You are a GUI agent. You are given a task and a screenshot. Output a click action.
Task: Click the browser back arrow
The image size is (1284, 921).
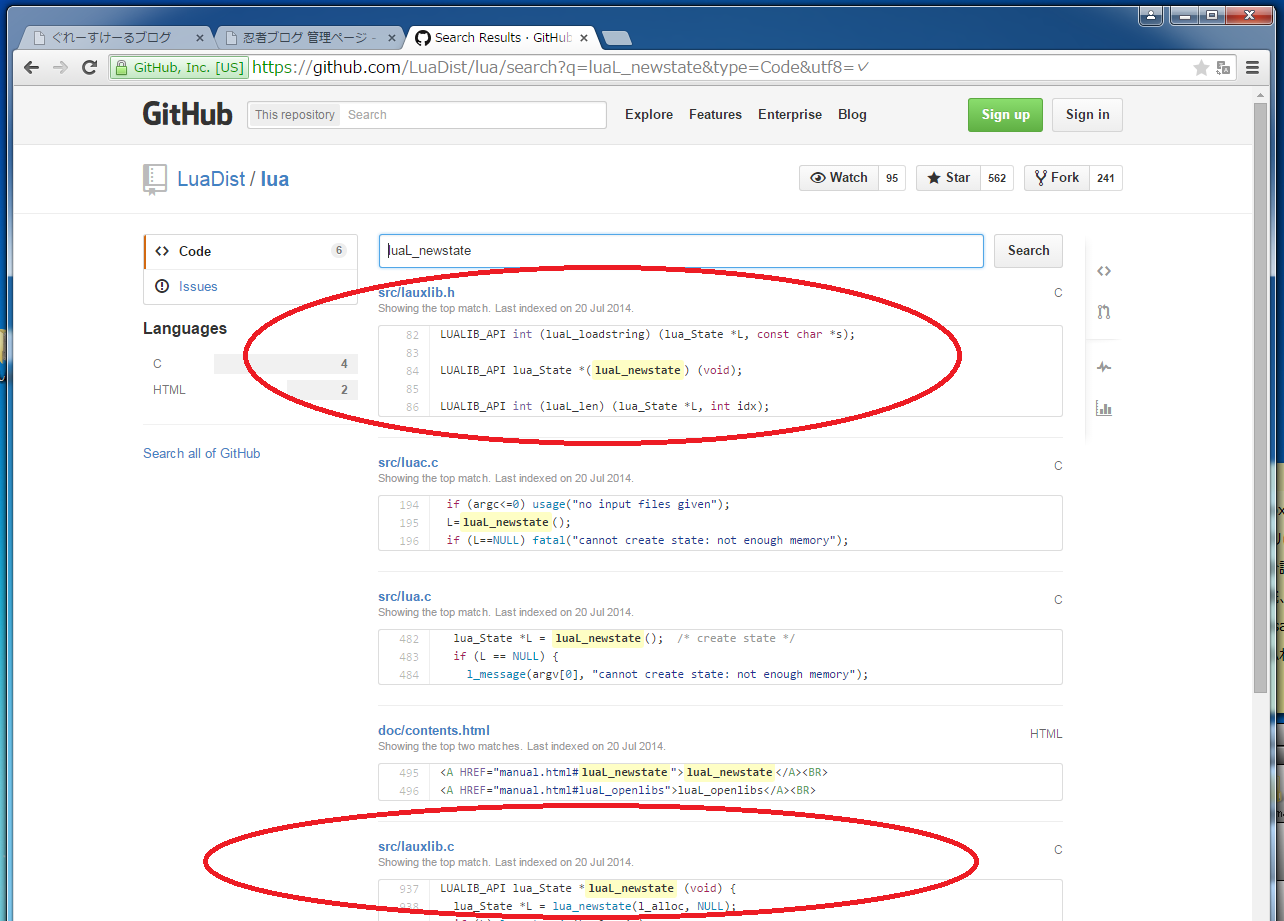click(x=32, y=68)
